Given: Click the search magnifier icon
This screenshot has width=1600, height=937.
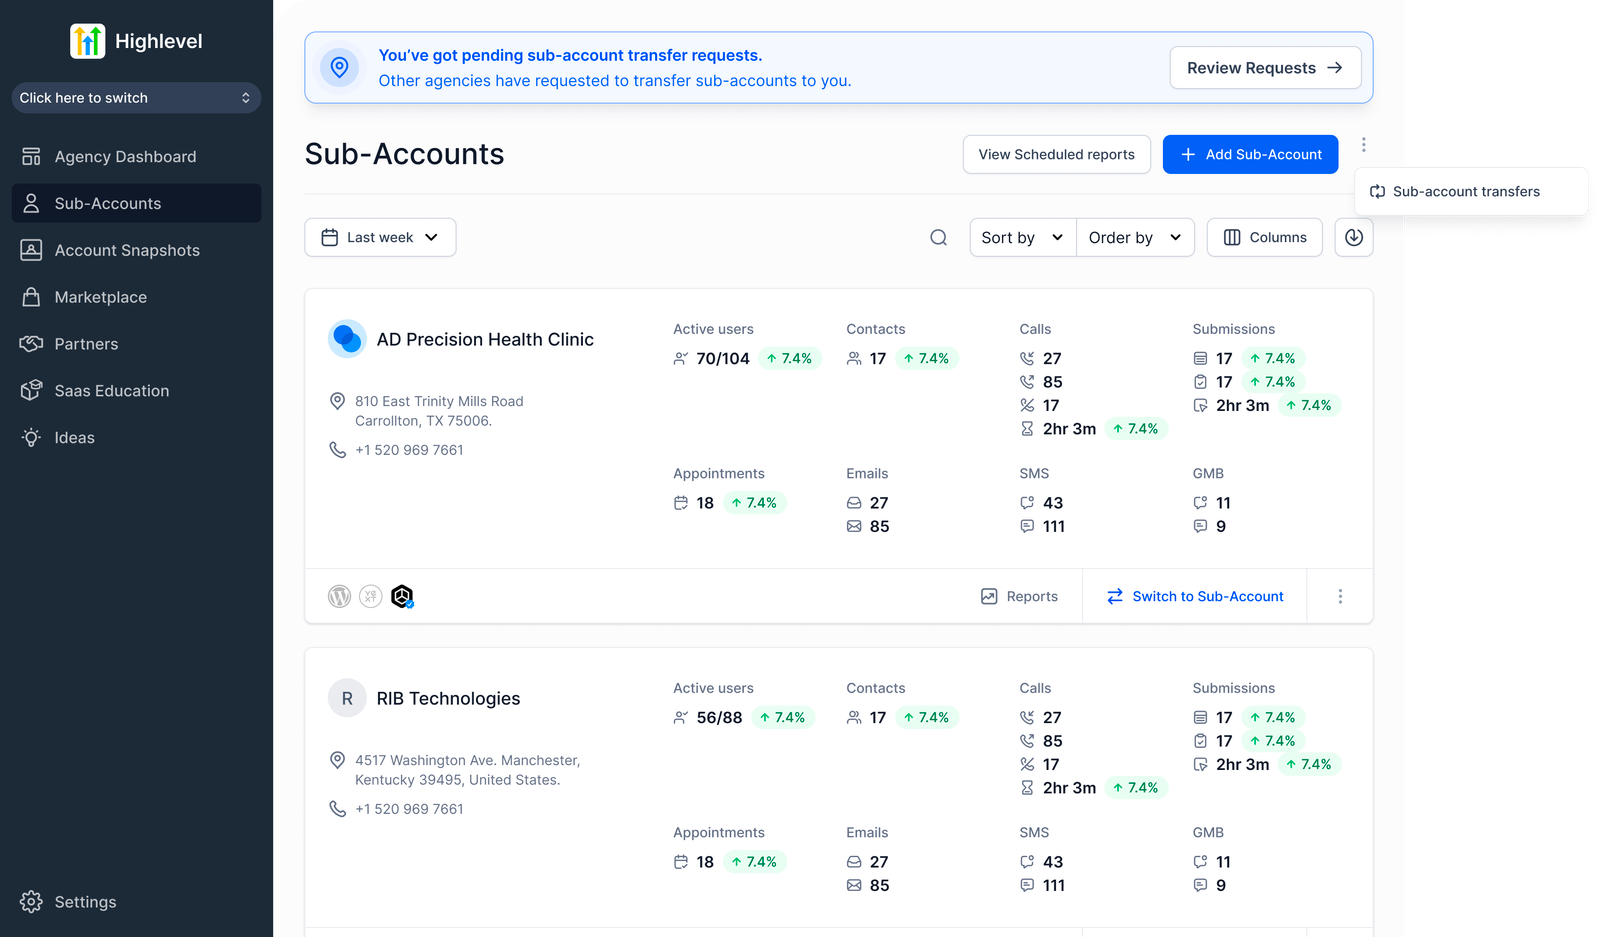Looking at the screenshot, I should [x=938, y=238].
